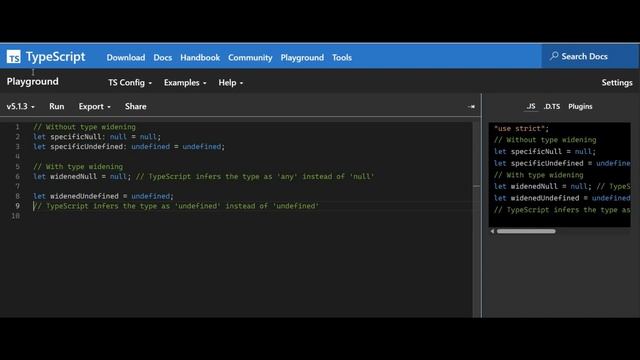Screen dimensions: 640x360
Task: Click the '// With type widening' comment in editor
Action: coord(78,167)
